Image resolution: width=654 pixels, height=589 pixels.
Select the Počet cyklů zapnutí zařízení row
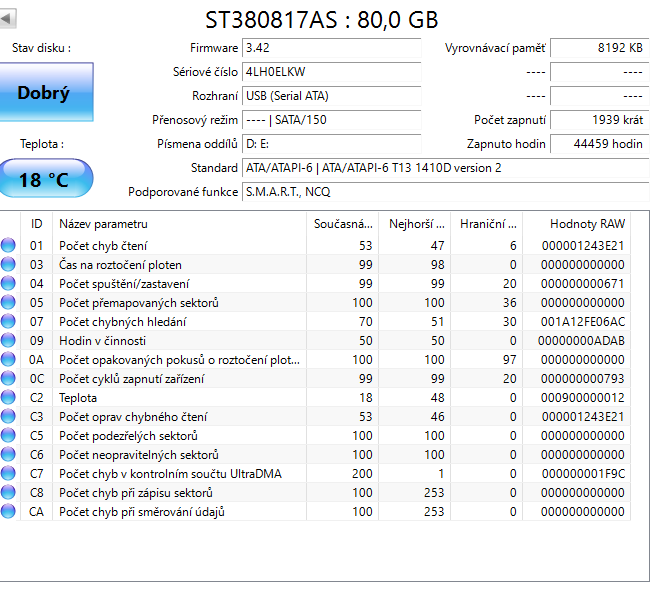coord(315,378)
